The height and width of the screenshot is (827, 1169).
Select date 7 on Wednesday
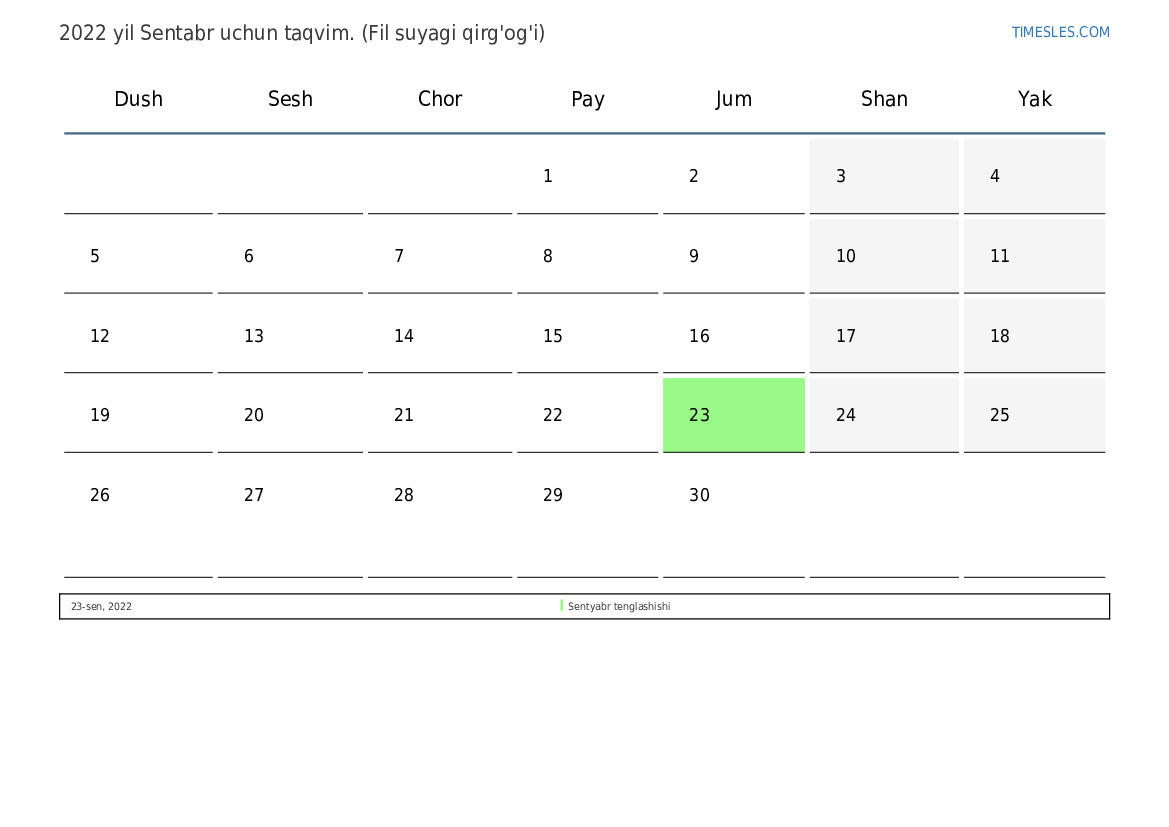click(440, 257)
